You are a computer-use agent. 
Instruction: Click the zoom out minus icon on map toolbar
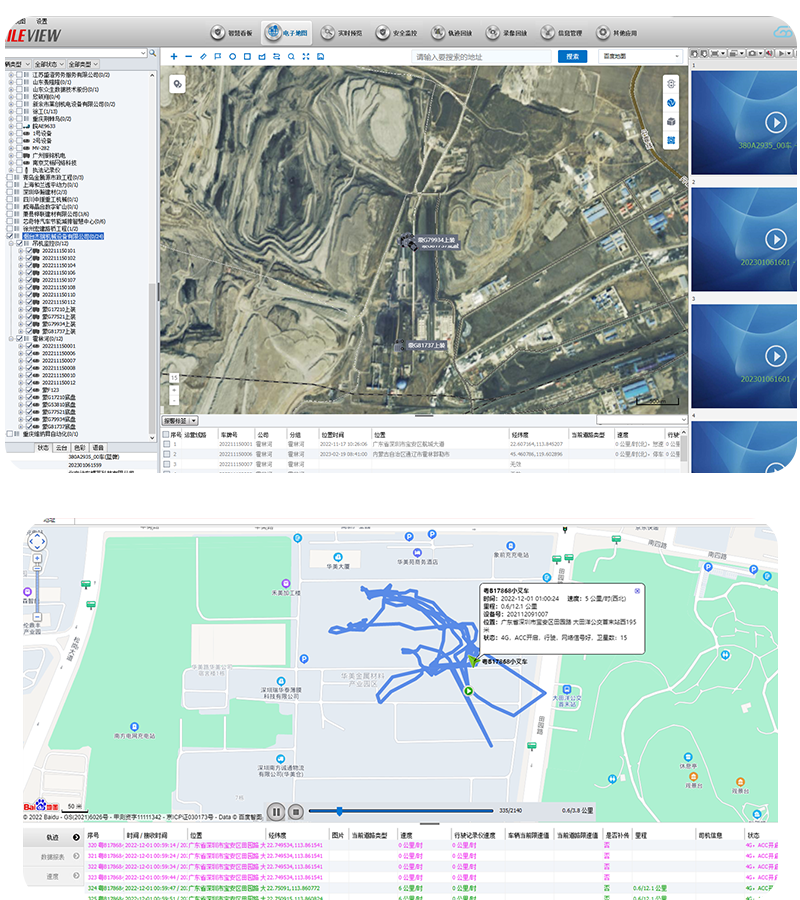tap(189, 57)
